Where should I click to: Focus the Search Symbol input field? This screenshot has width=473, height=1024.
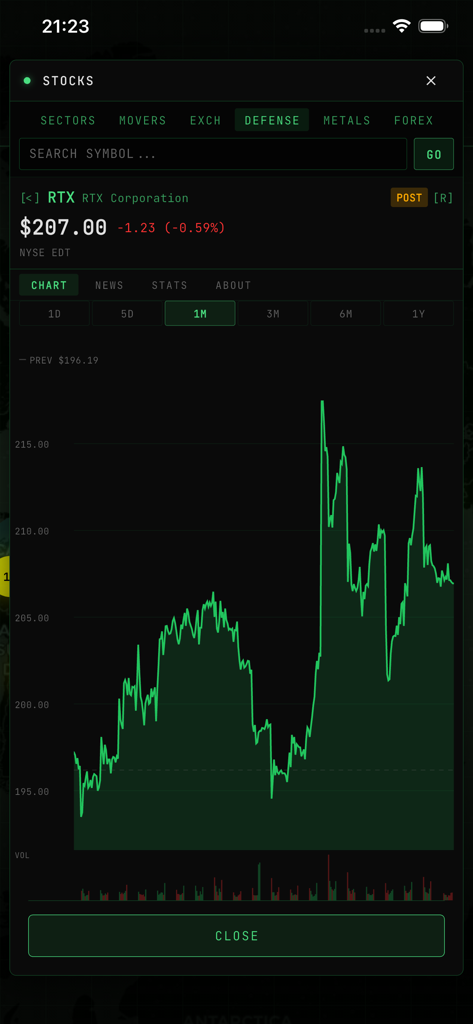(x=213, y=154)
